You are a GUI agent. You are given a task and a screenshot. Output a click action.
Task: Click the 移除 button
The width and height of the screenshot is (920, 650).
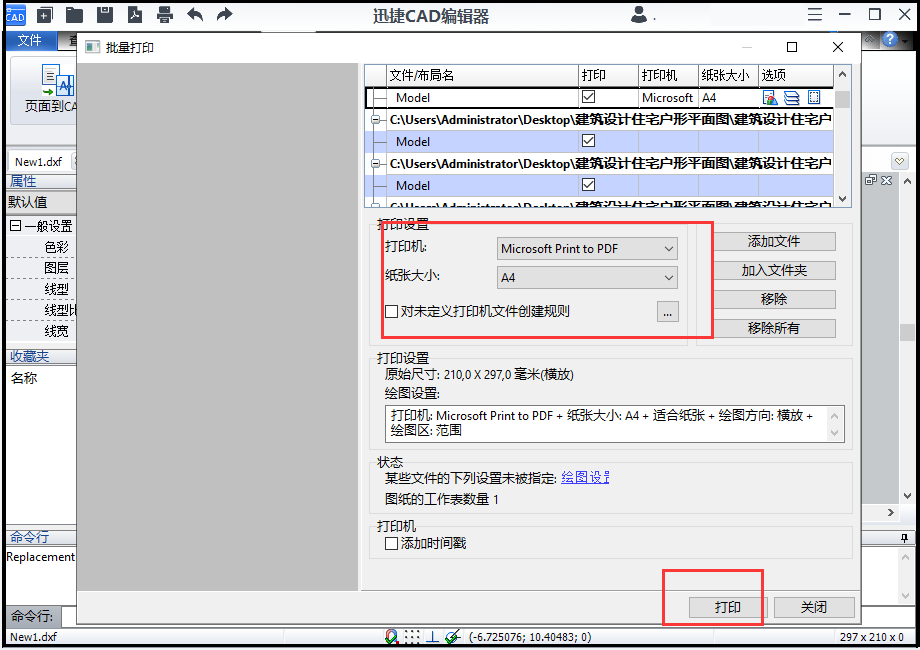(774, 299)
